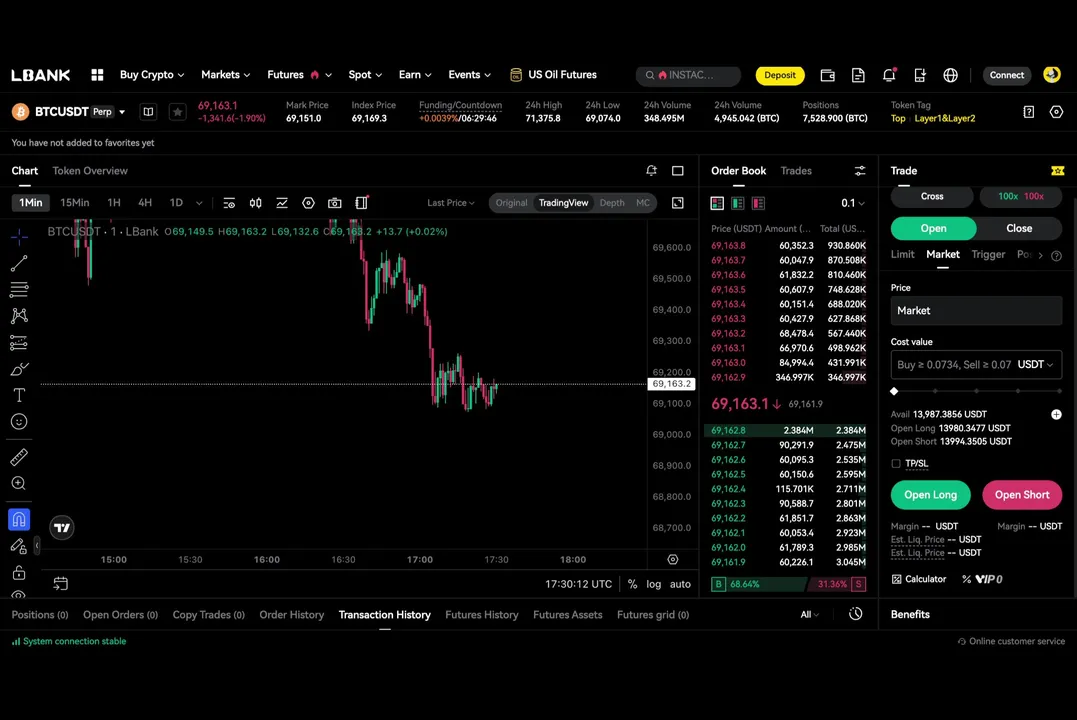Open the order book 0.1 precision dropdown
The height and width of the screenshot is (720, 1077).
tap(852, 203)
